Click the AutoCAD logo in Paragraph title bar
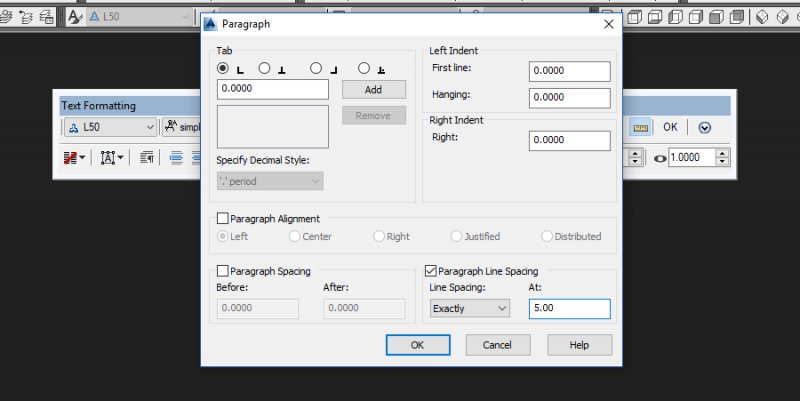This screenshot has height=401, width=800. [210, 24]
